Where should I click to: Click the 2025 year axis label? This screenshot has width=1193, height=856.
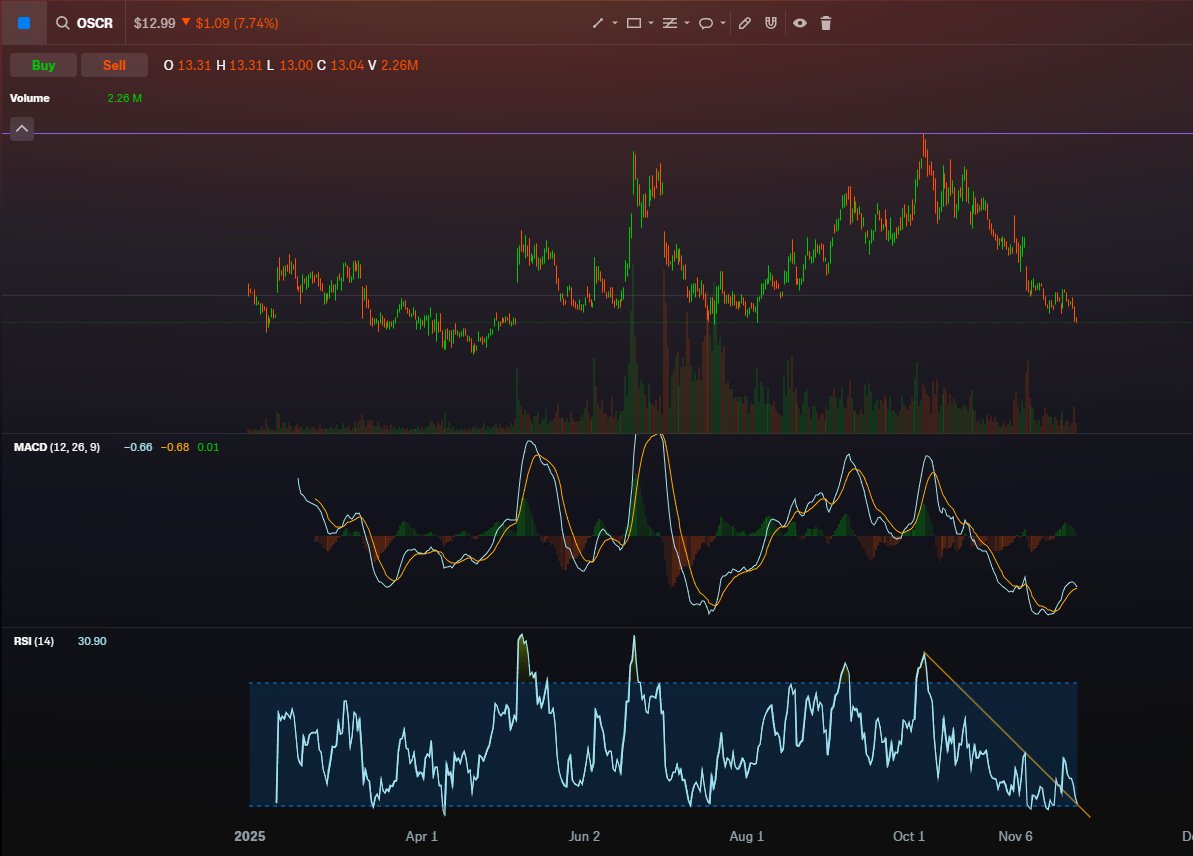point(250,836)
